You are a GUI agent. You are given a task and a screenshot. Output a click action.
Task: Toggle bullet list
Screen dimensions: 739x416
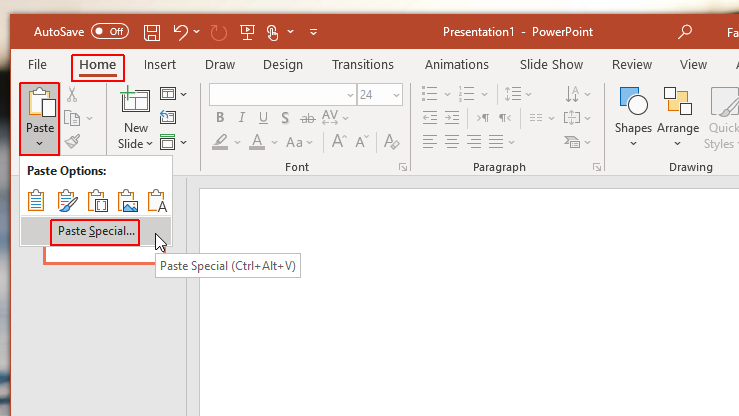(429, 94)
